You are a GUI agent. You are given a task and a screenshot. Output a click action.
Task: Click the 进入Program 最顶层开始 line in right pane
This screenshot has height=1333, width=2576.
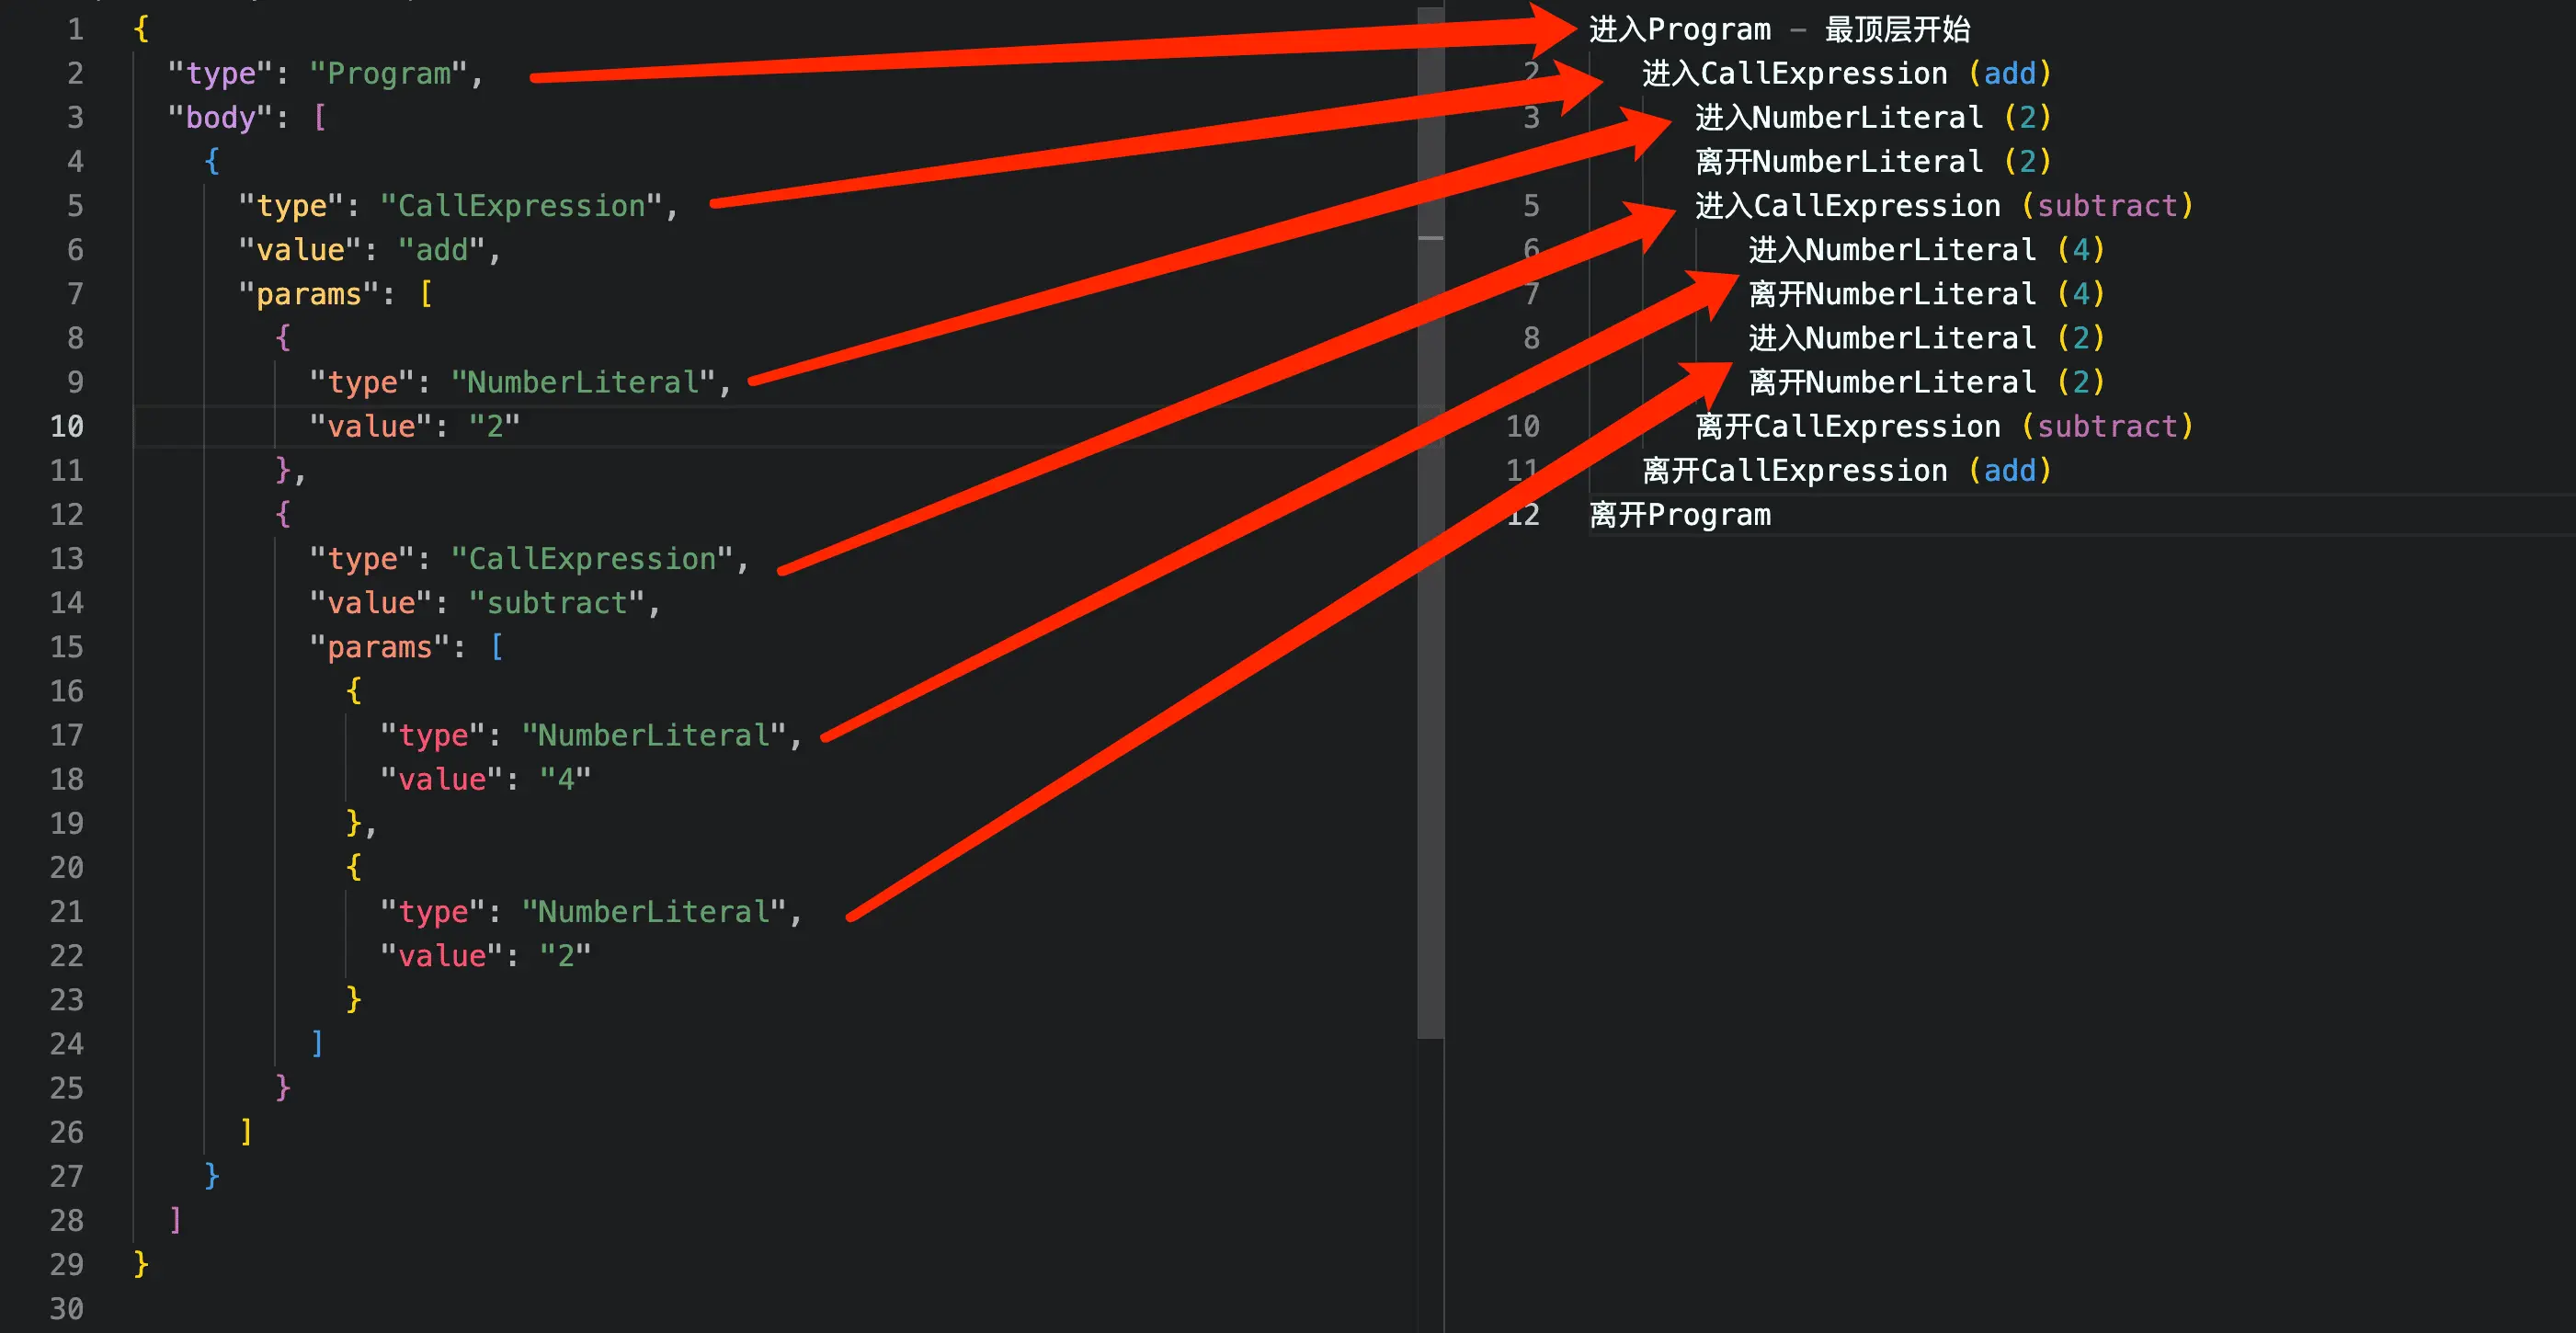(x=1778, y=30)
